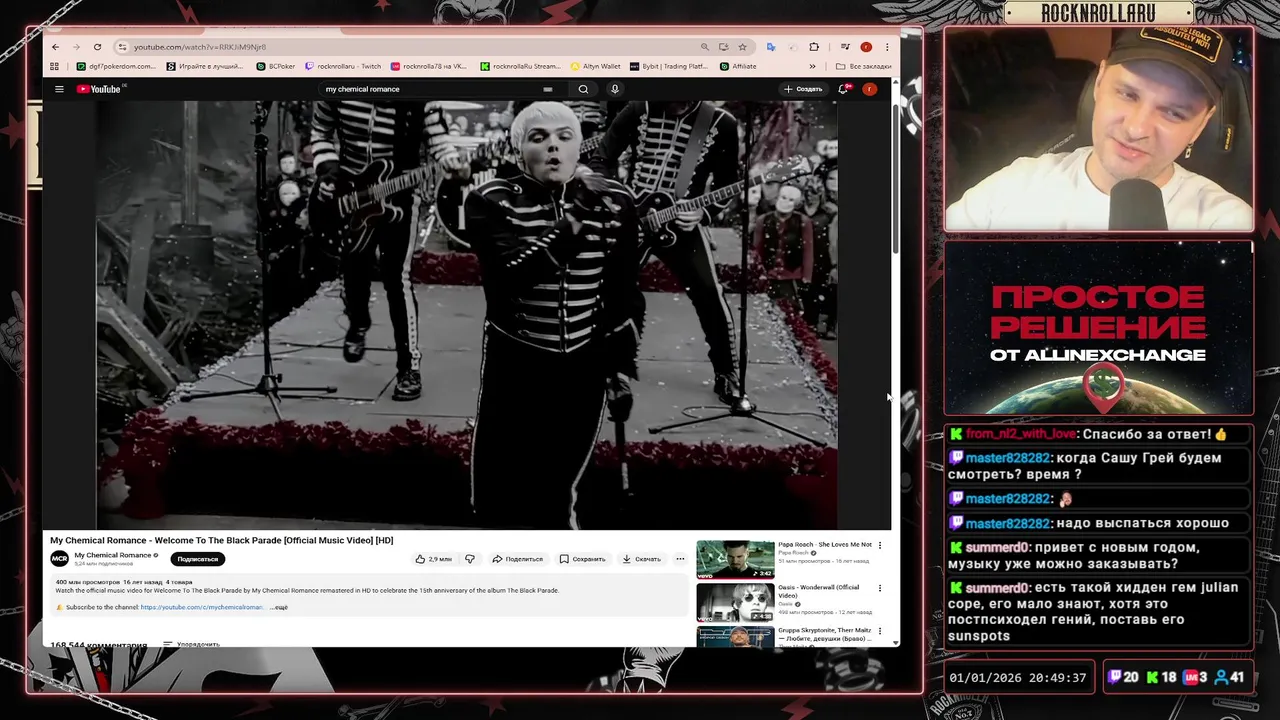Reload the YouTube page
The image size is (1280, 720).
[x=97, y=47]
